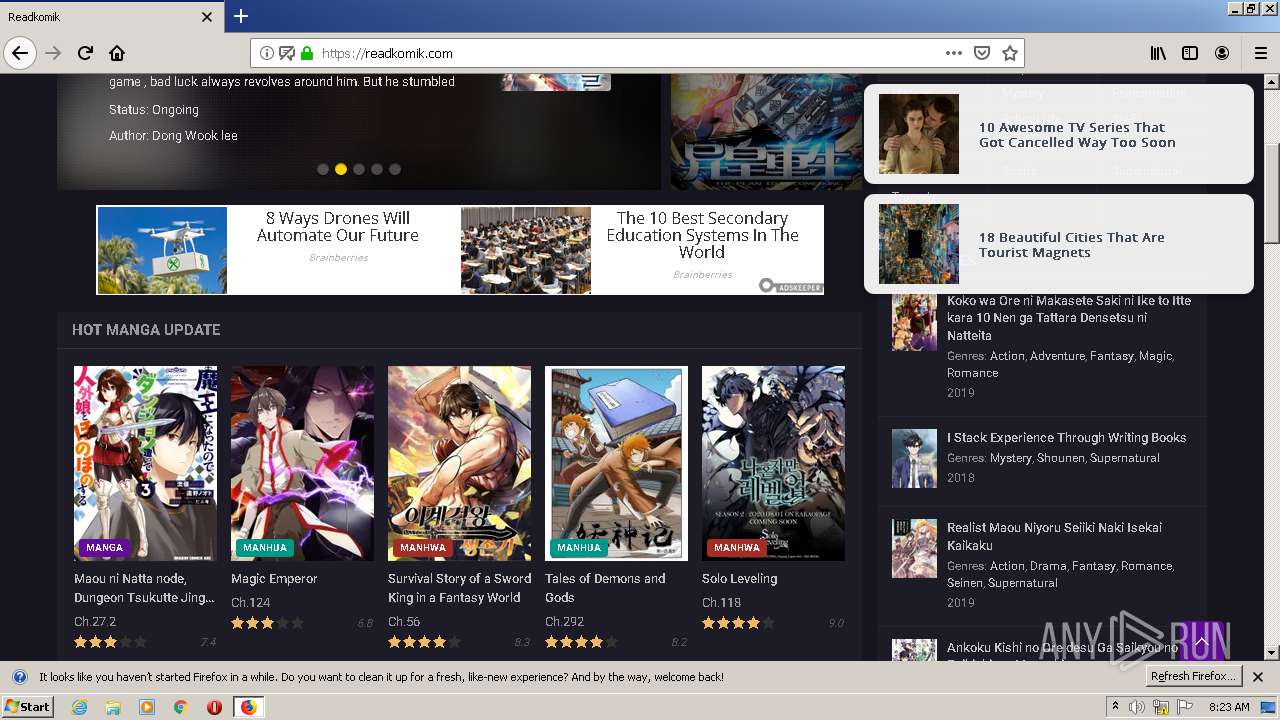Open chapter Ch.292 of Tales of Demons
1280x720 pixels.
point(564,622)
